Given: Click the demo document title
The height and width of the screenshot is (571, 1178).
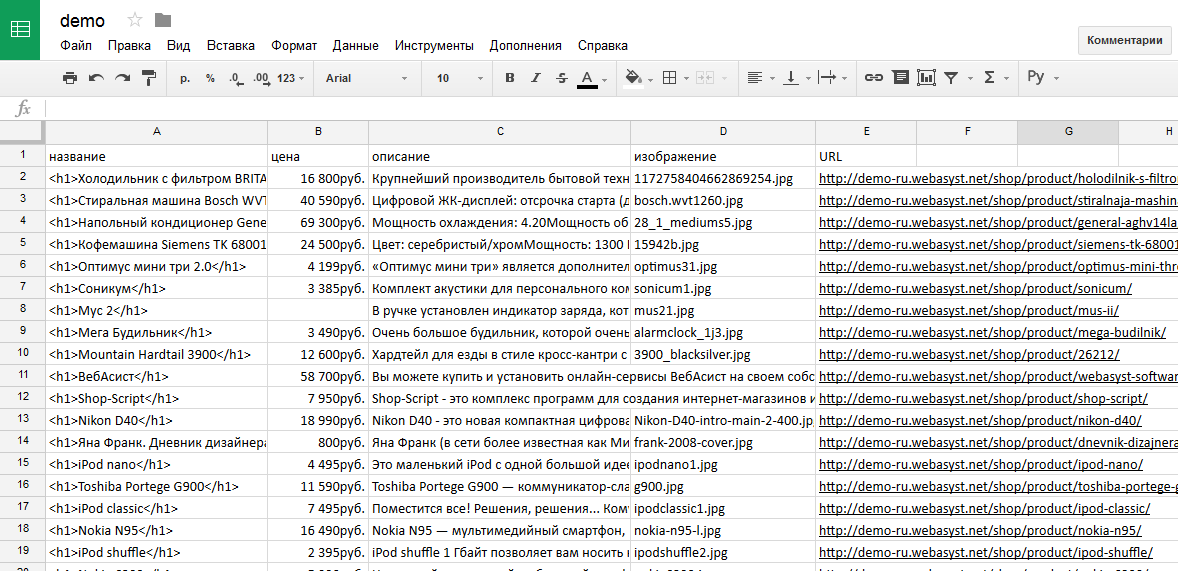Looking at the screenshot, I should [83, 21].
